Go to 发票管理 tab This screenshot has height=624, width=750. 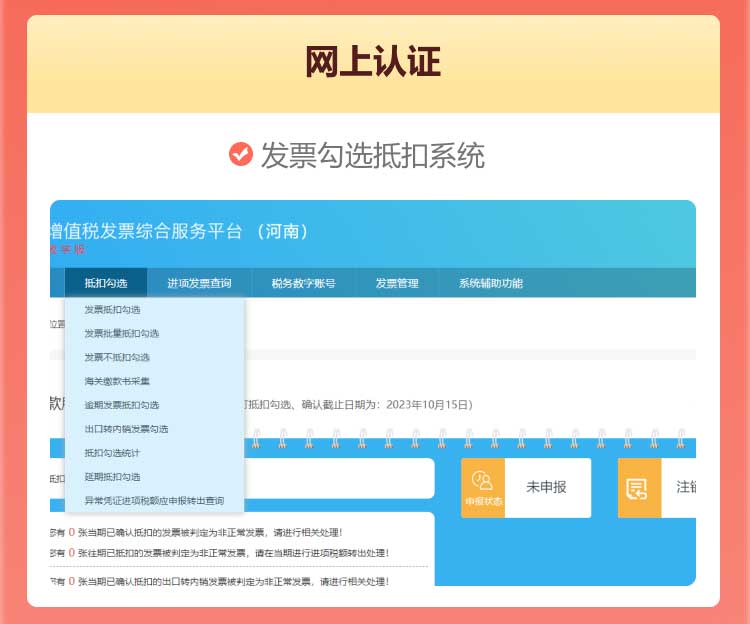pyautogui.click(x=397, y=283)
